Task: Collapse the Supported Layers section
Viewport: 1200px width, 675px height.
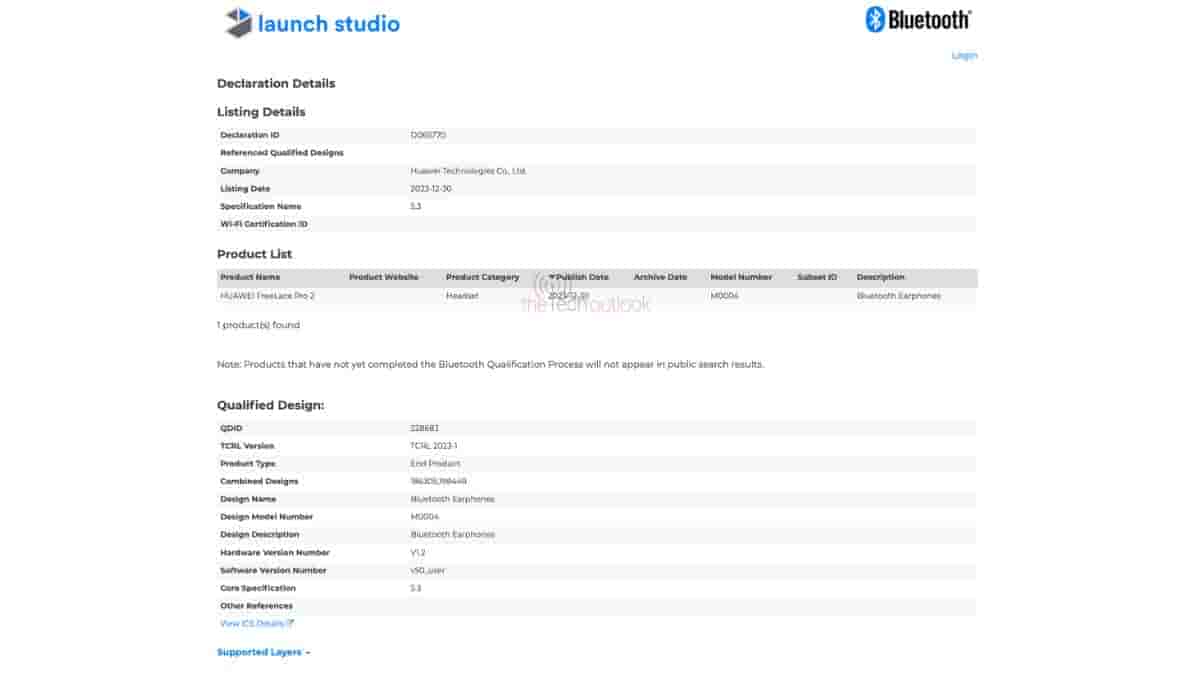Action: (258, 651)
